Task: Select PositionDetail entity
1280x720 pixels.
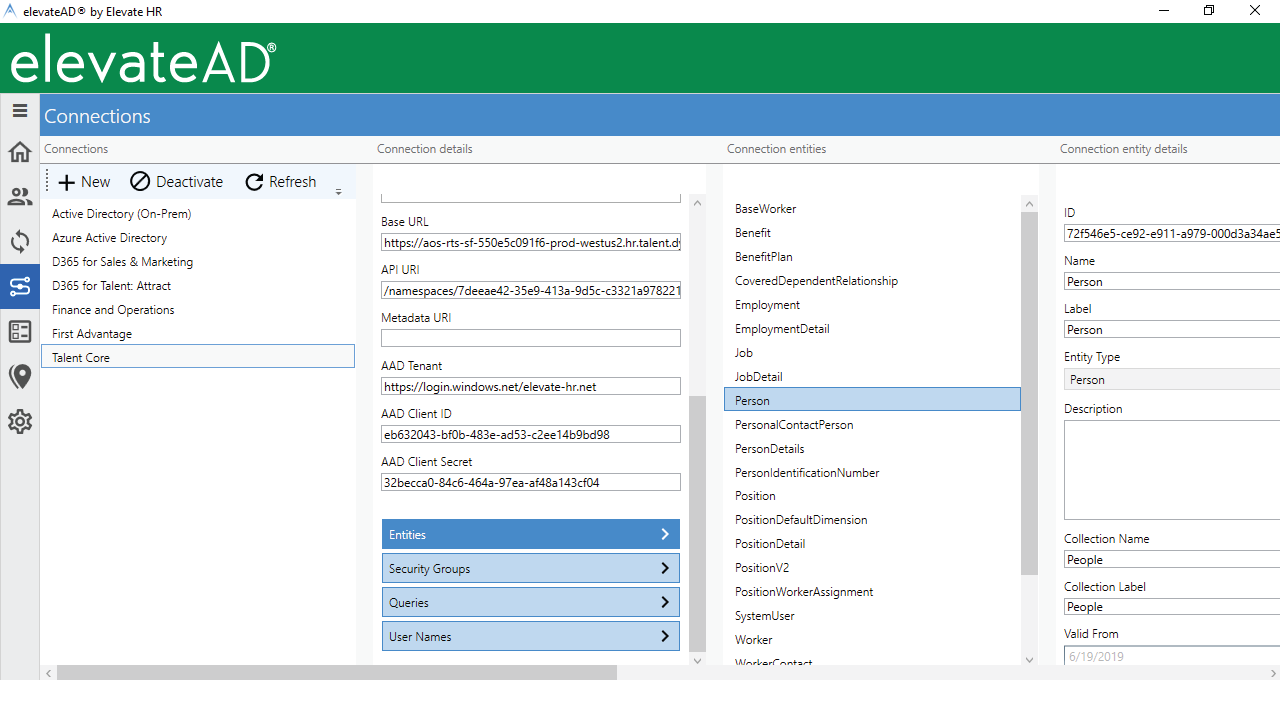Action: pyautogui.click(x=872, y=544)
